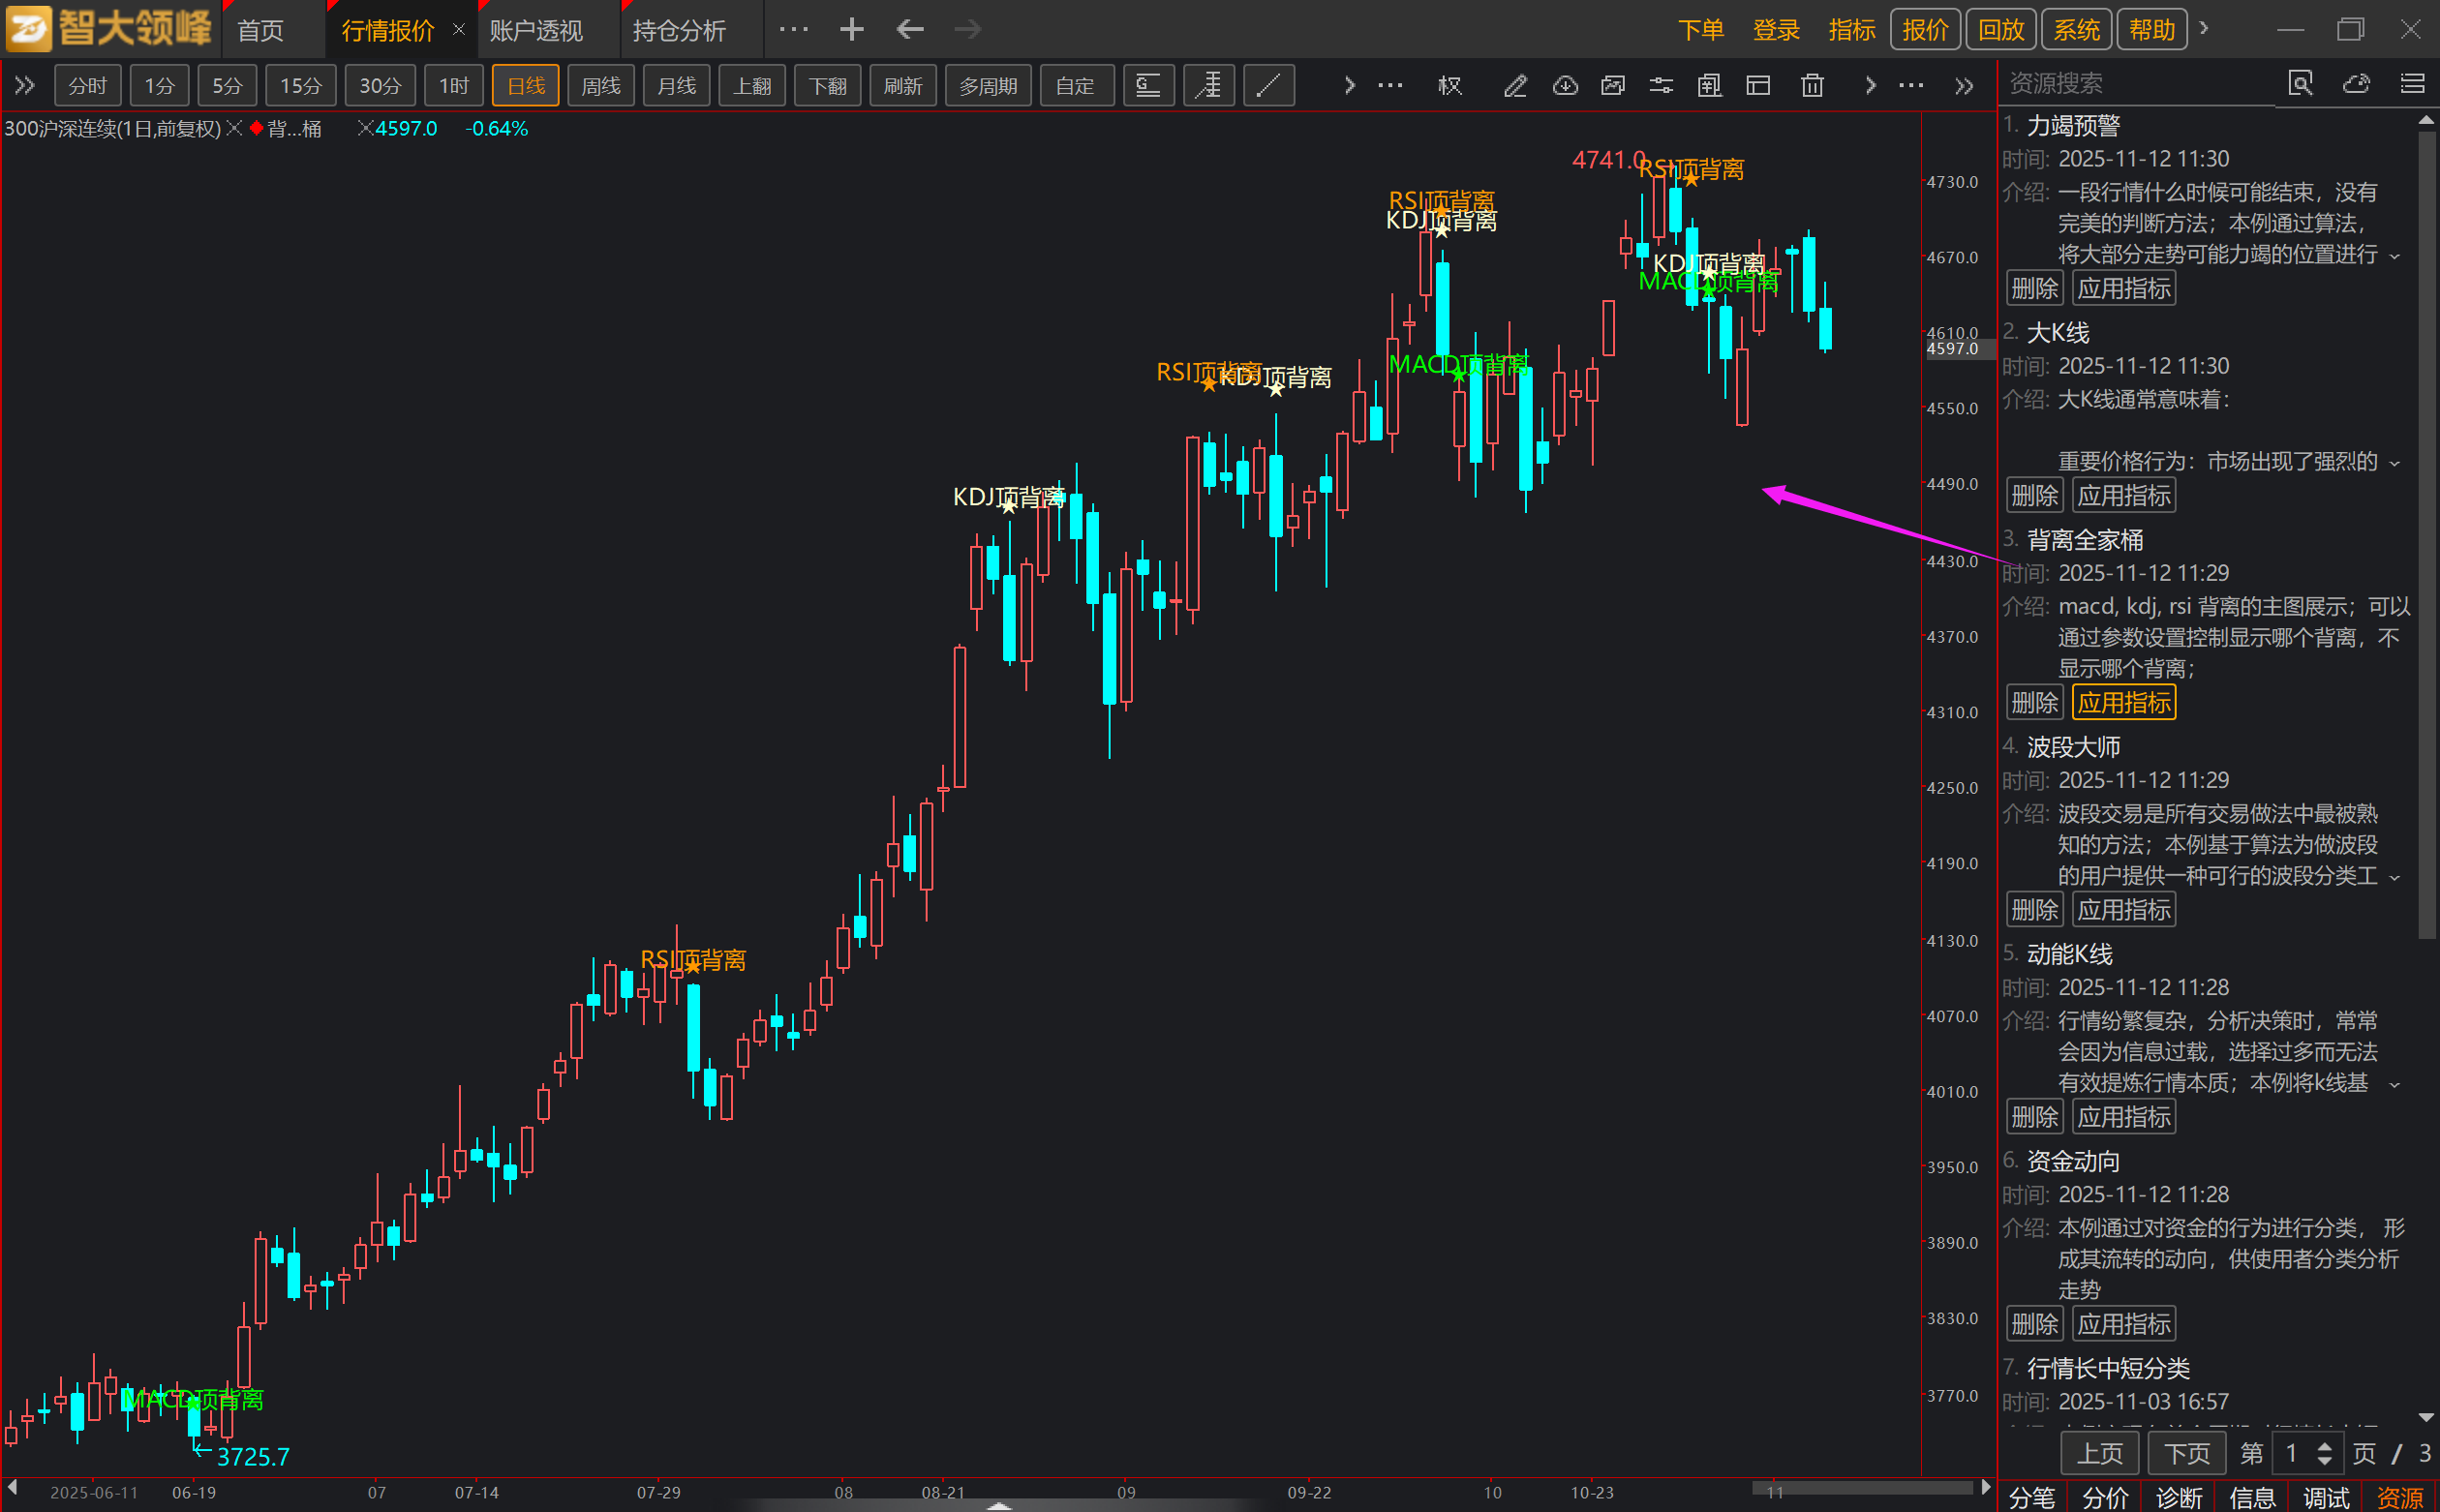
Task: Click the window layout icon in toolbar
Action: tap(1758, 86)
